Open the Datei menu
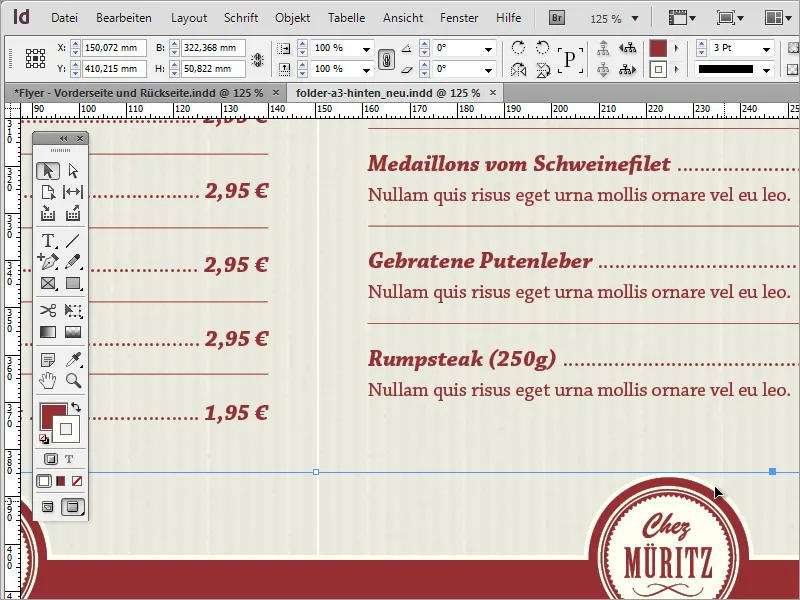This screenshot has width=800, height=600. point(64,18)
